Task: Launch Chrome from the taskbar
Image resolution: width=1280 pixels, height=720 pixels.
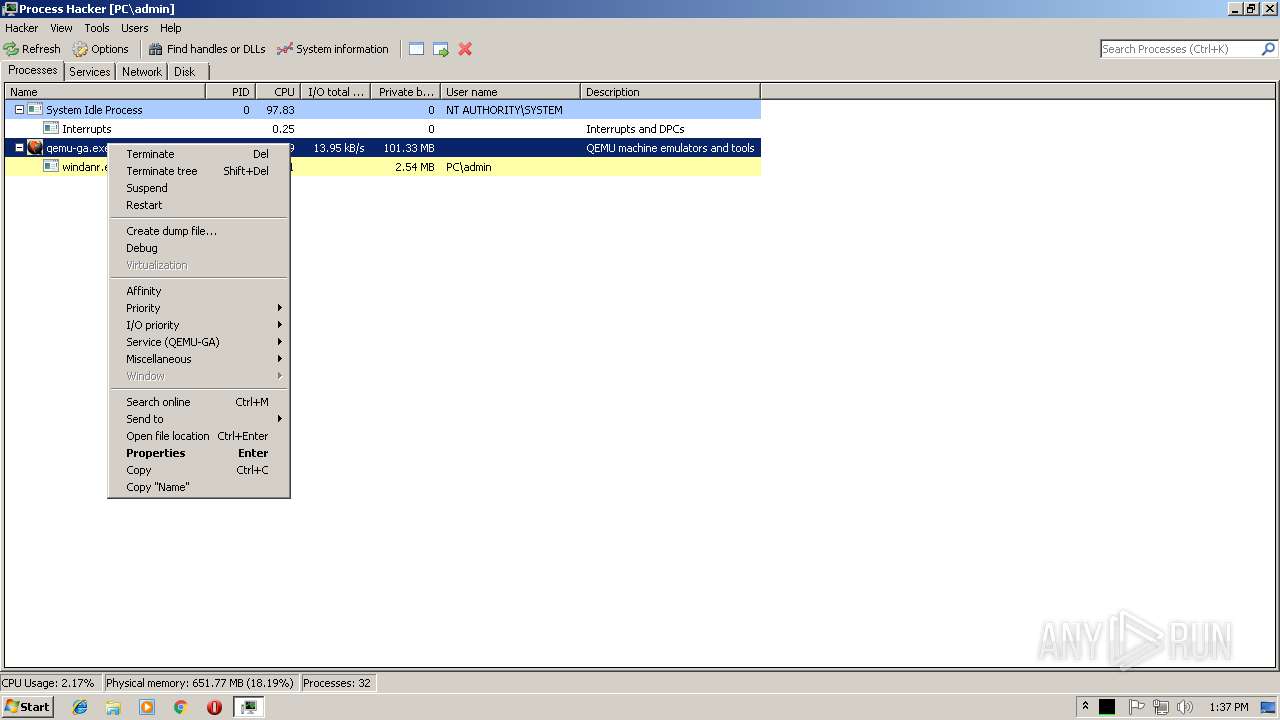Action: pyautogui.click(x=181, y=707)
